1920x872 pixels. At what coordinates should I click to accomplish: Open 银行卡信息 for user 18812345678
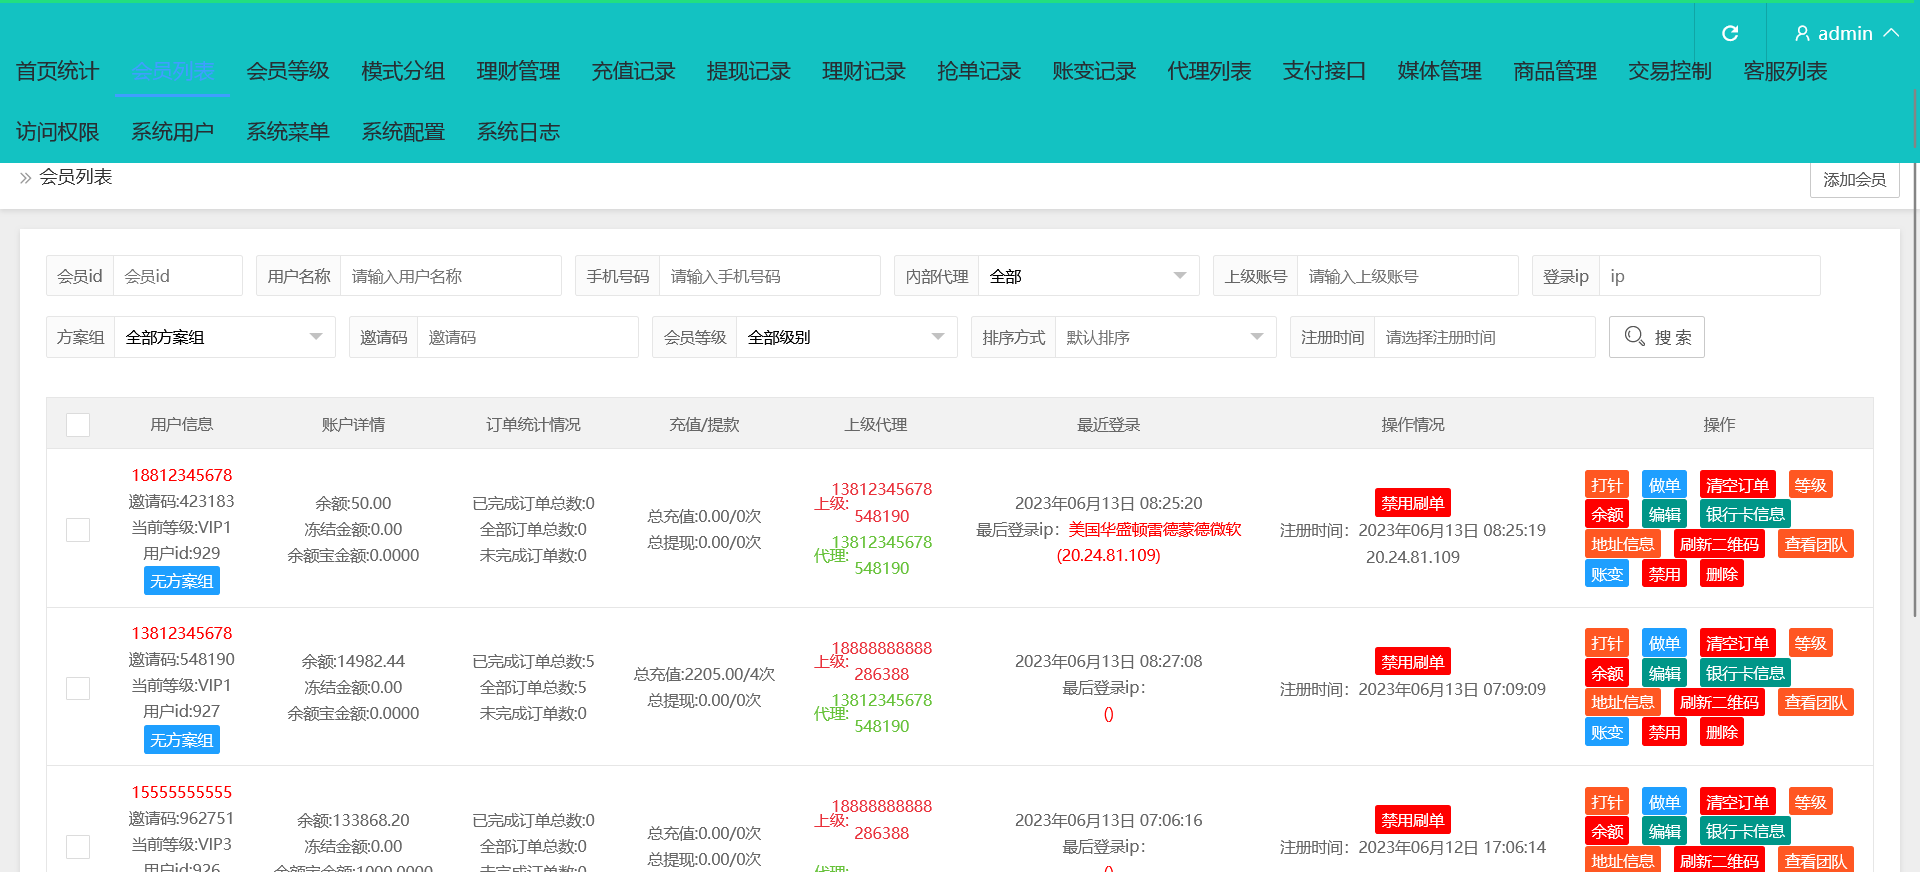1745,514
